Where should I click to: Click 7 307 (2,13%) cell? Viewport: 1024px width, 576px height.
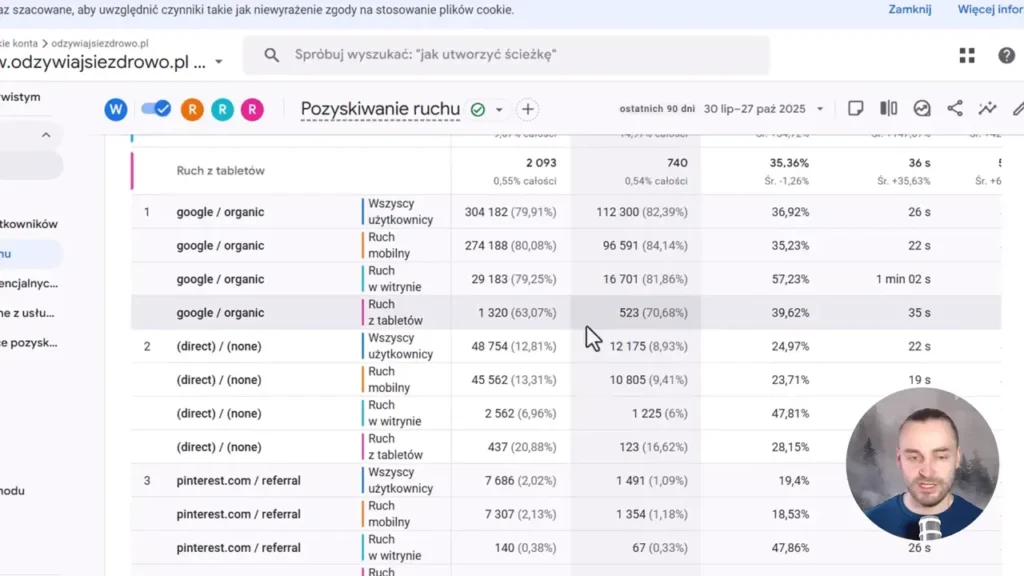tap(520, 515)
